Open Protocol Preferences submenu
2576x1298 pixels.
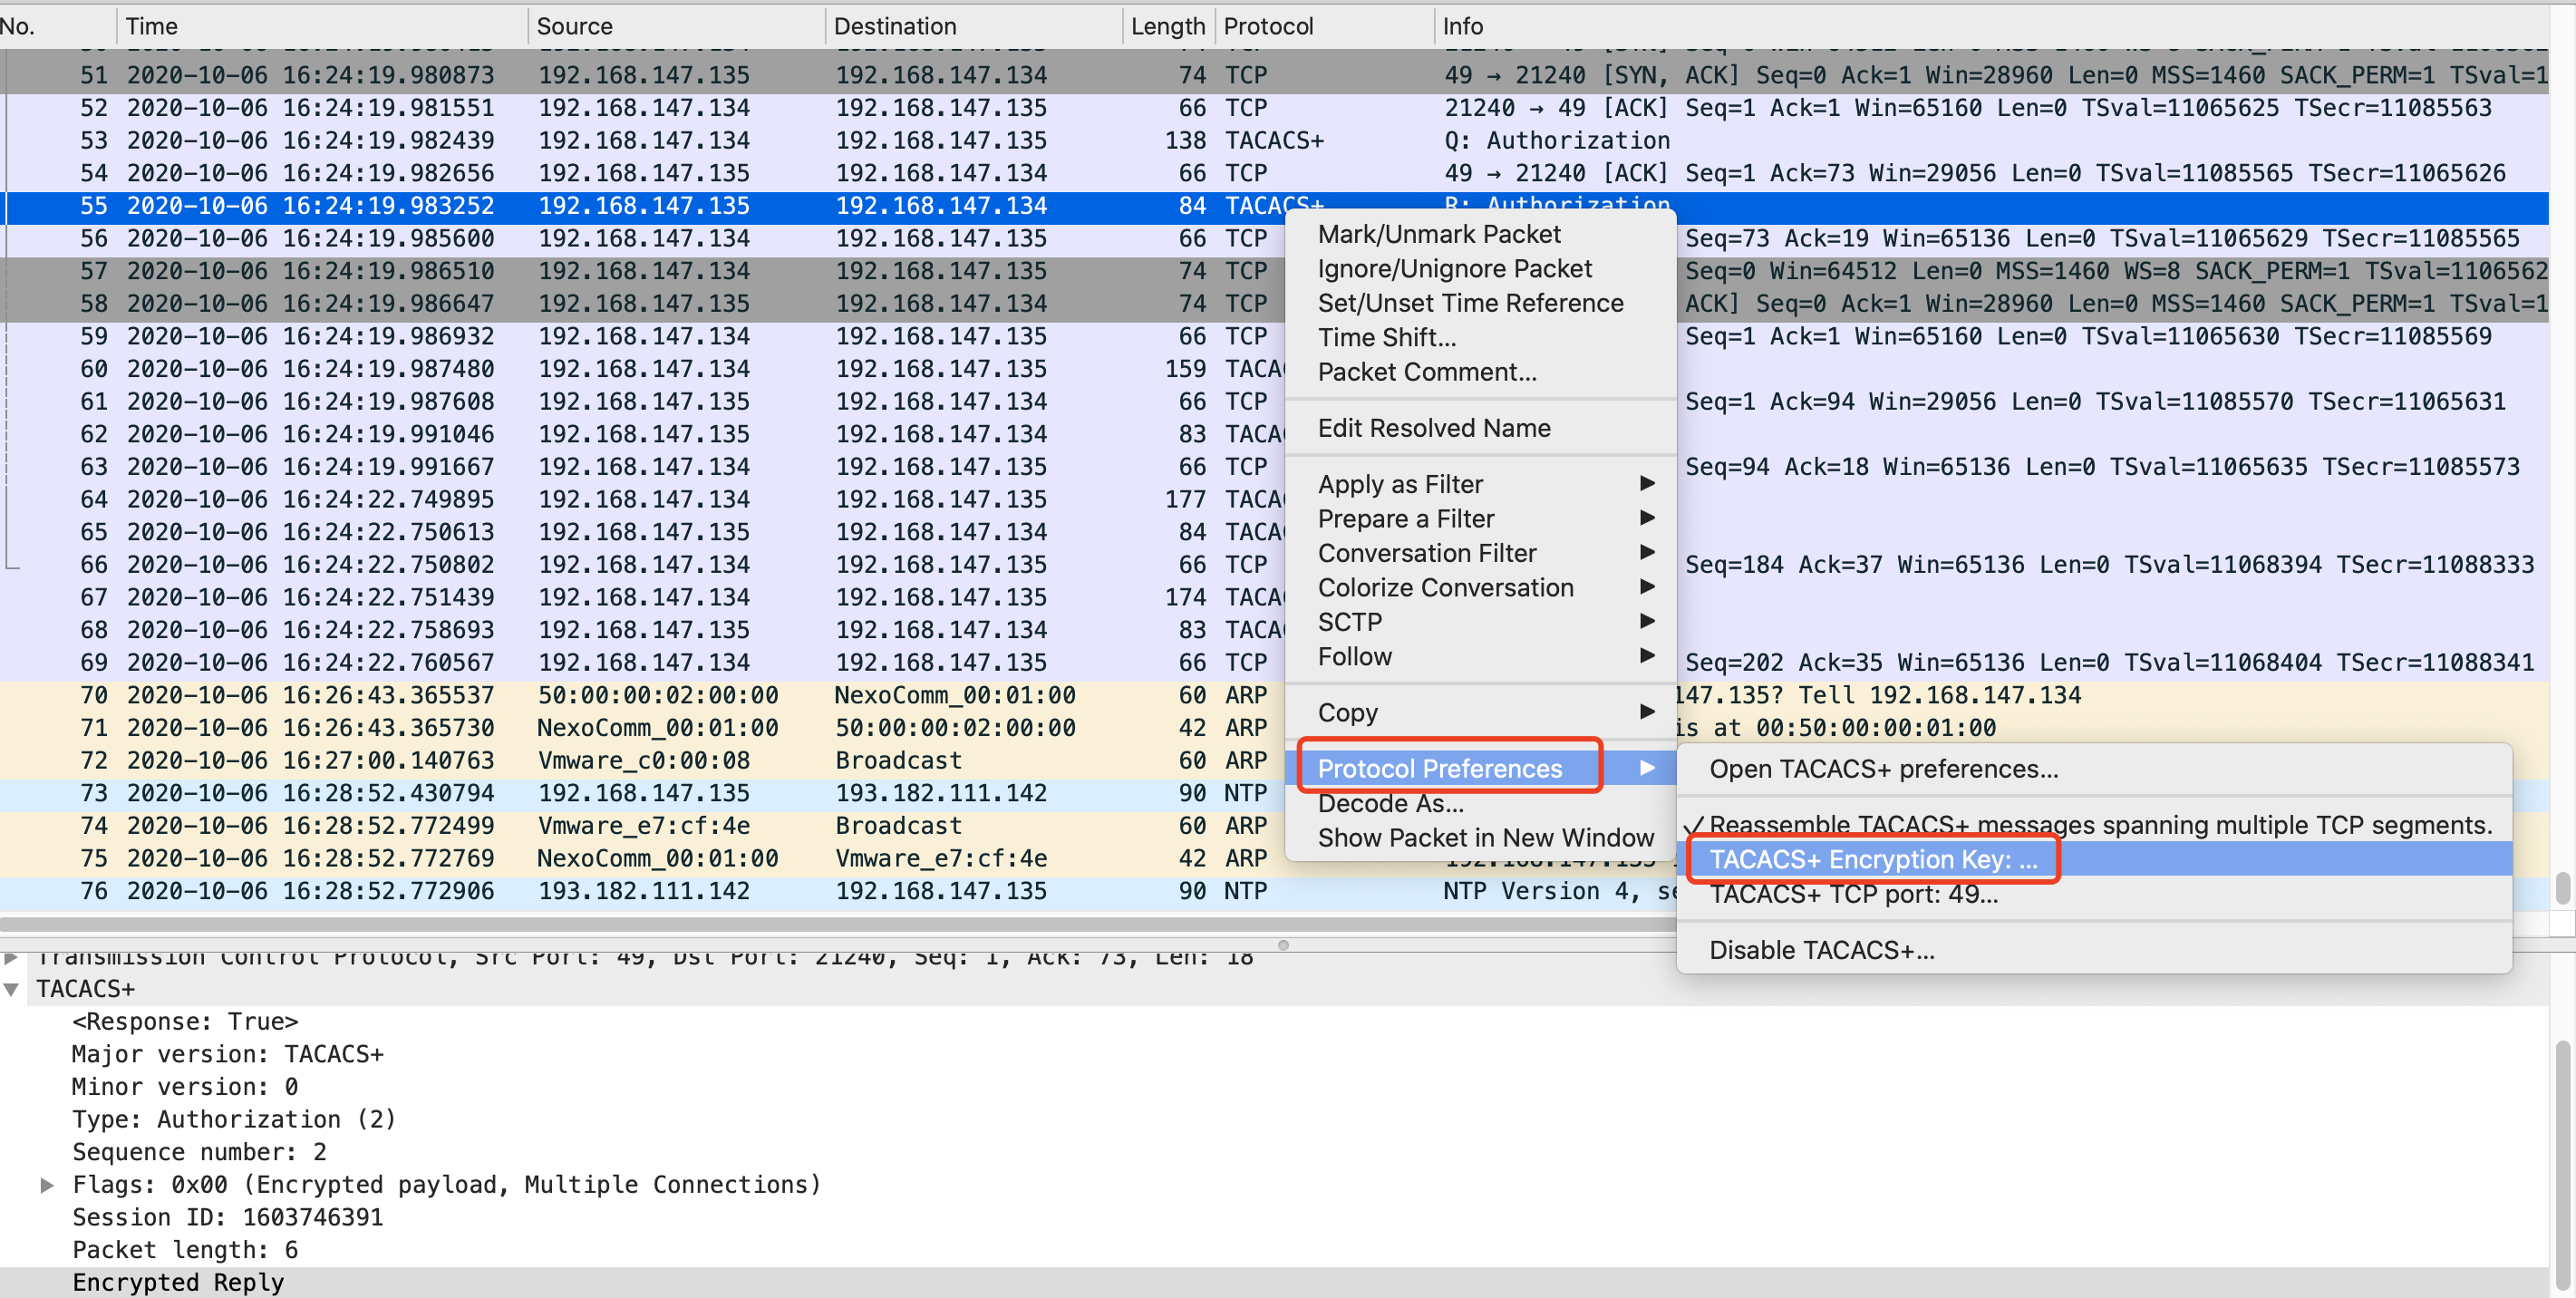coord(1479,768)
